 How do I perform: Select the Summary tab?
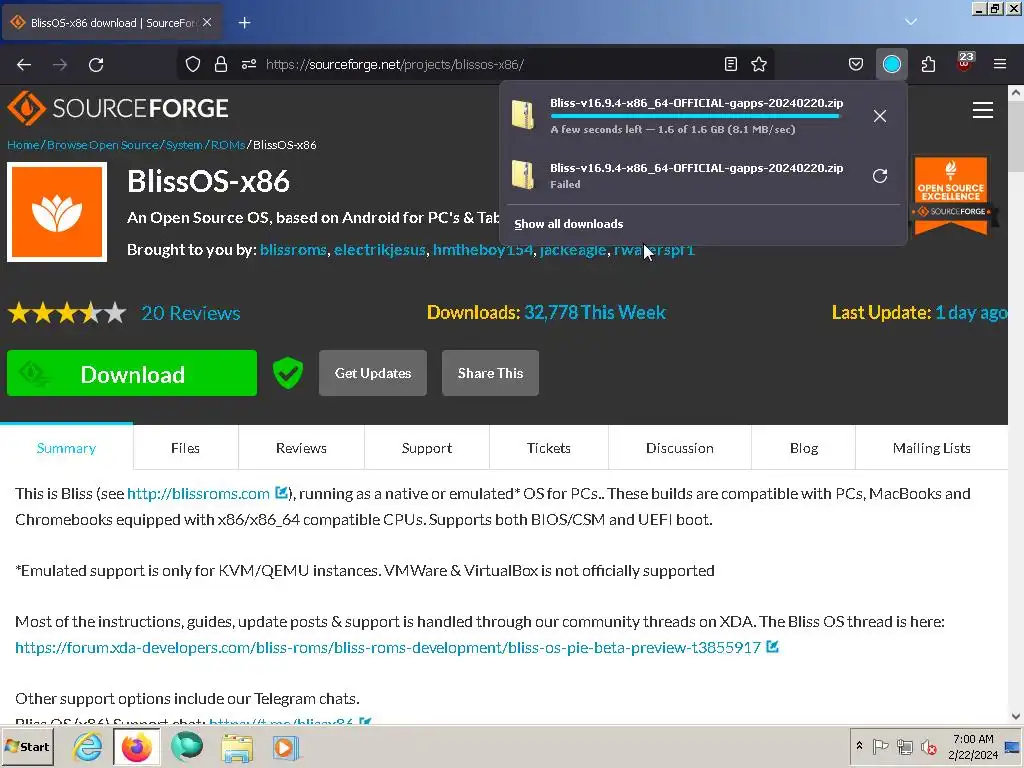(67, 448)
